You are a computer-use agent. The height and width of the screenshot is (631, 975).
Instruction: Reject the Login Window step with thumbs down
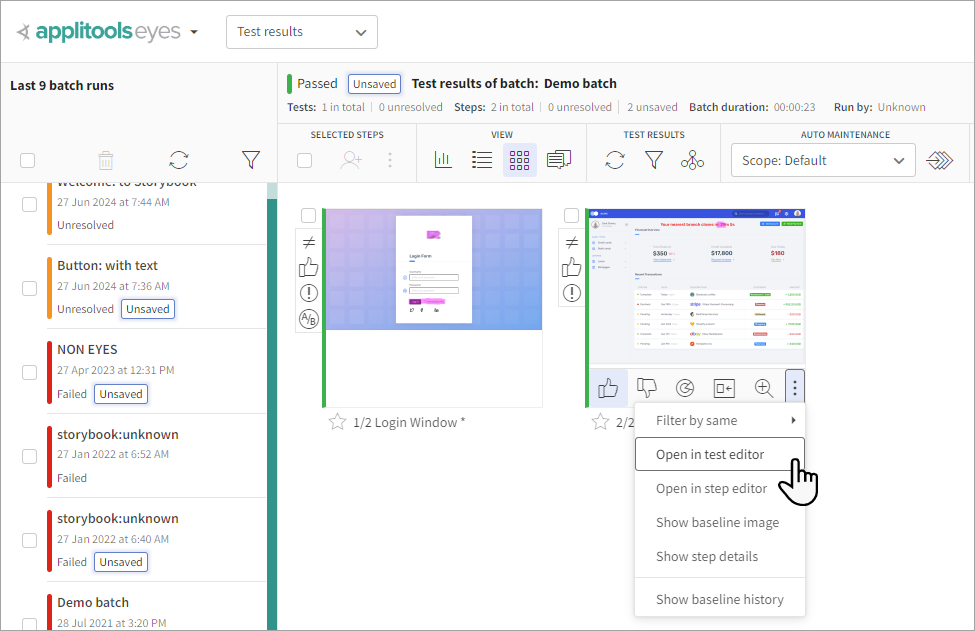[x=647, y=387]
